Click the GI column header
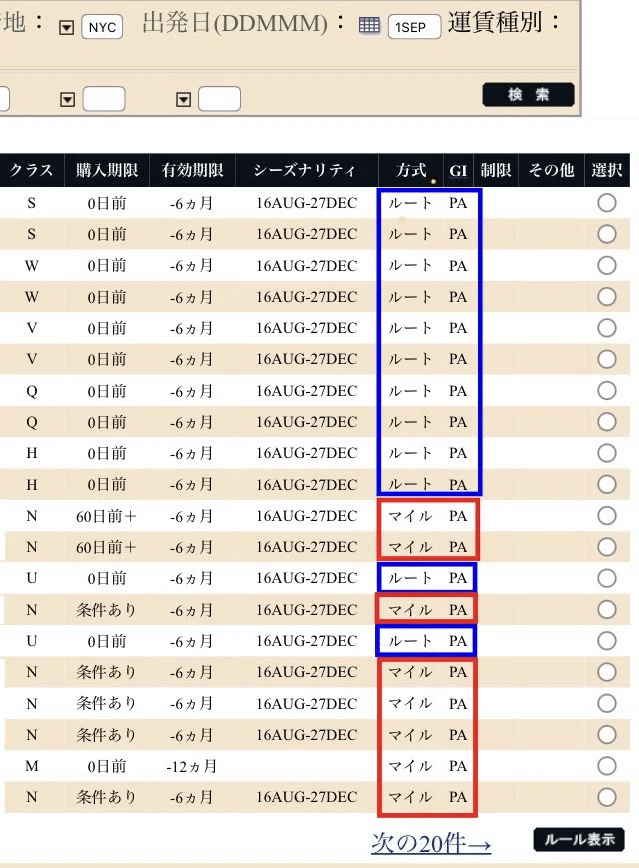 coord(458,170)
